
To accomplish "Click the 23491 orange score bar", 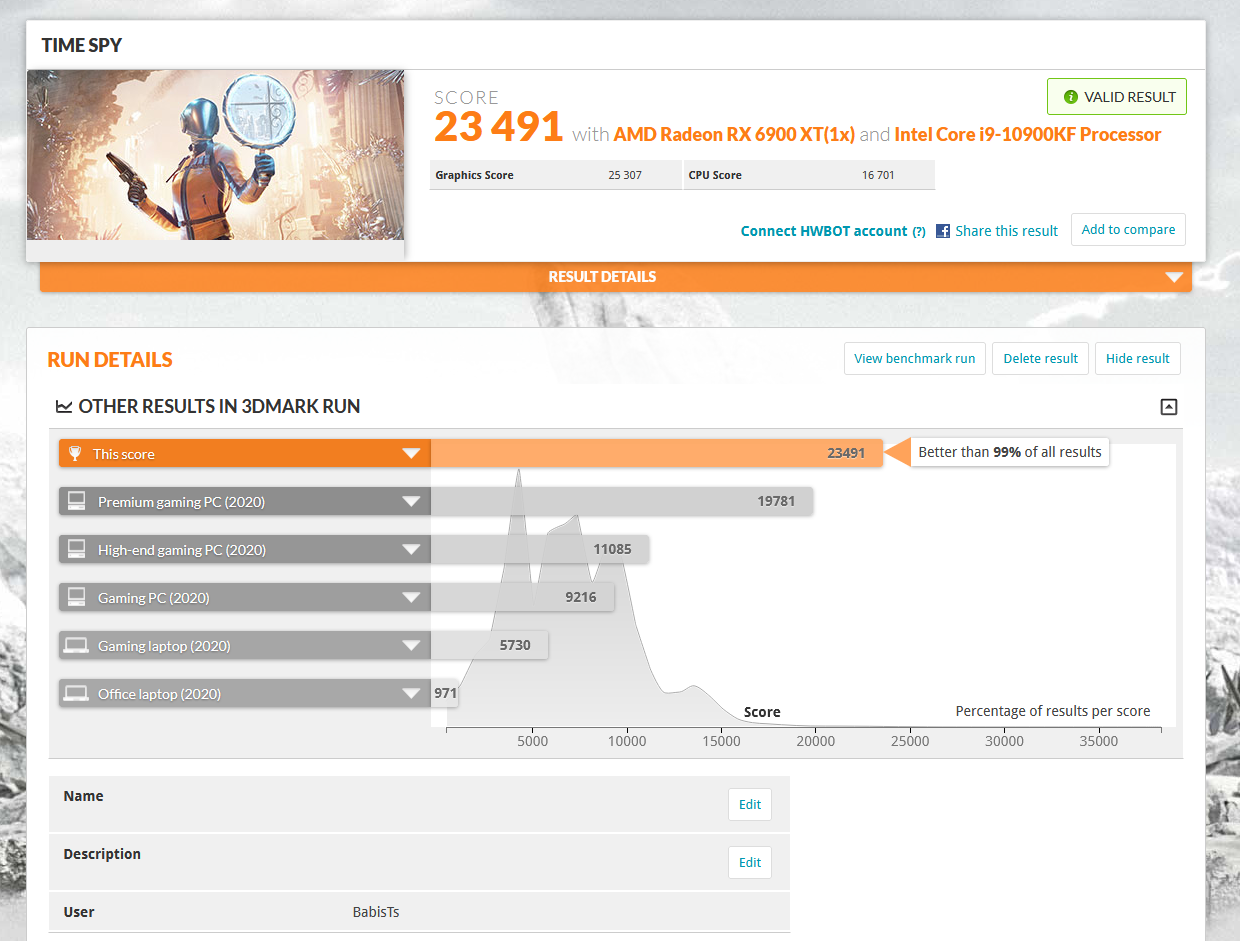I will [x=656, y=453].
